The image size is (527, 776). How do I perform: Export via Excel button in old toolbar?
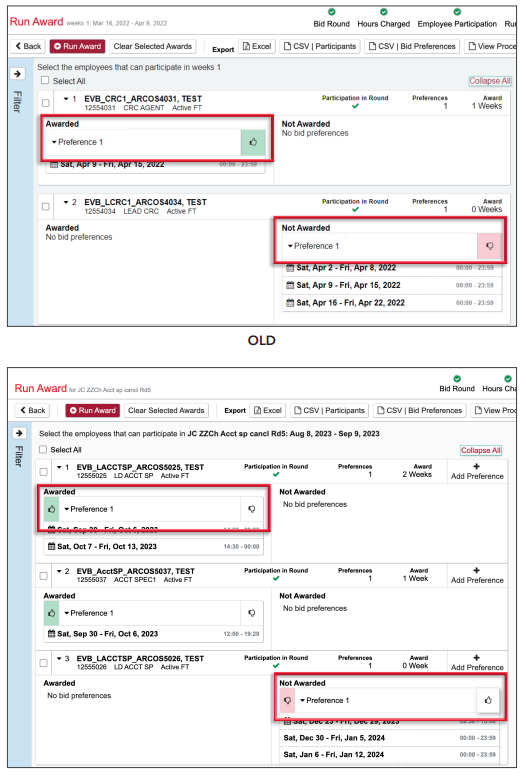(257, 46)
